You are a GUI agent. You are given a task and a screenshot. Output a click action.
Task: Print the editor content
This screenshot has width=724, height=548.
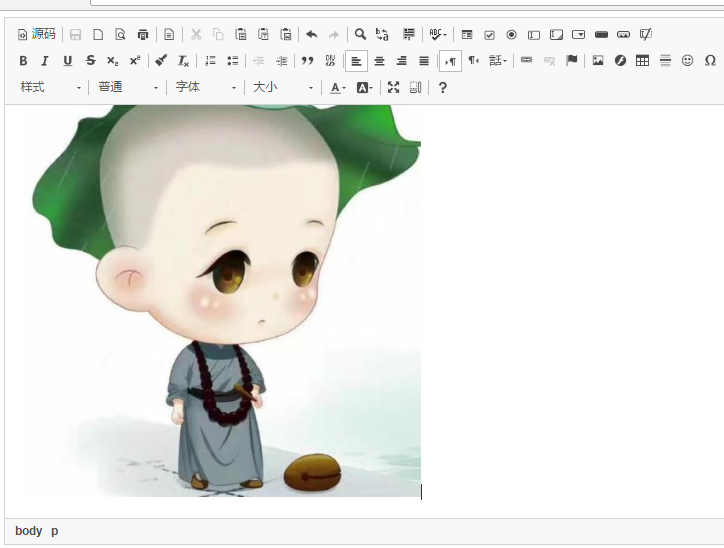point(143,35)
